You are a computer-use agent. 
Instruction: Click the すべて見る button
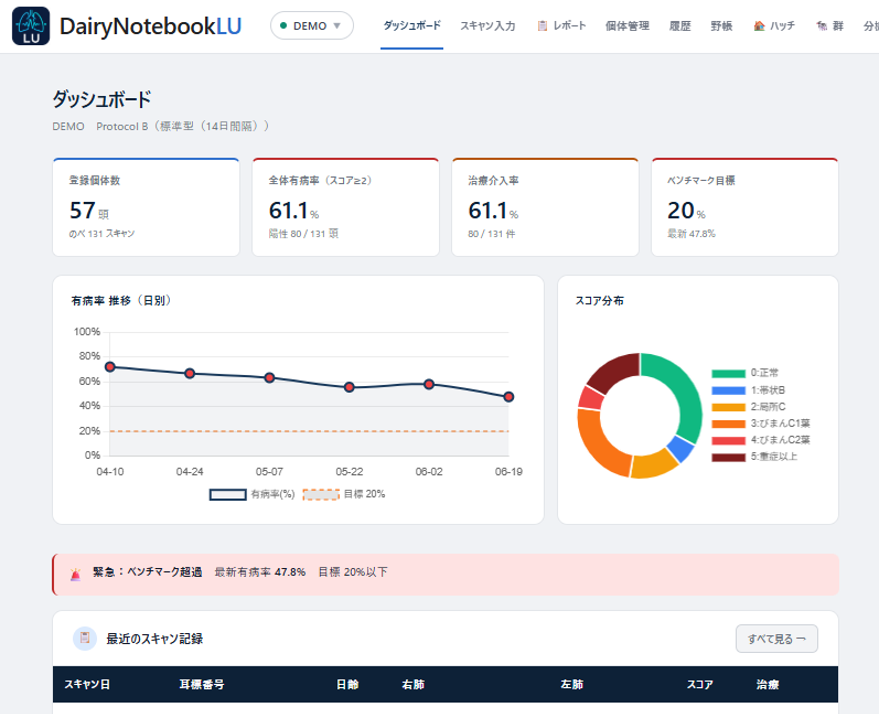tap(776, 639)
